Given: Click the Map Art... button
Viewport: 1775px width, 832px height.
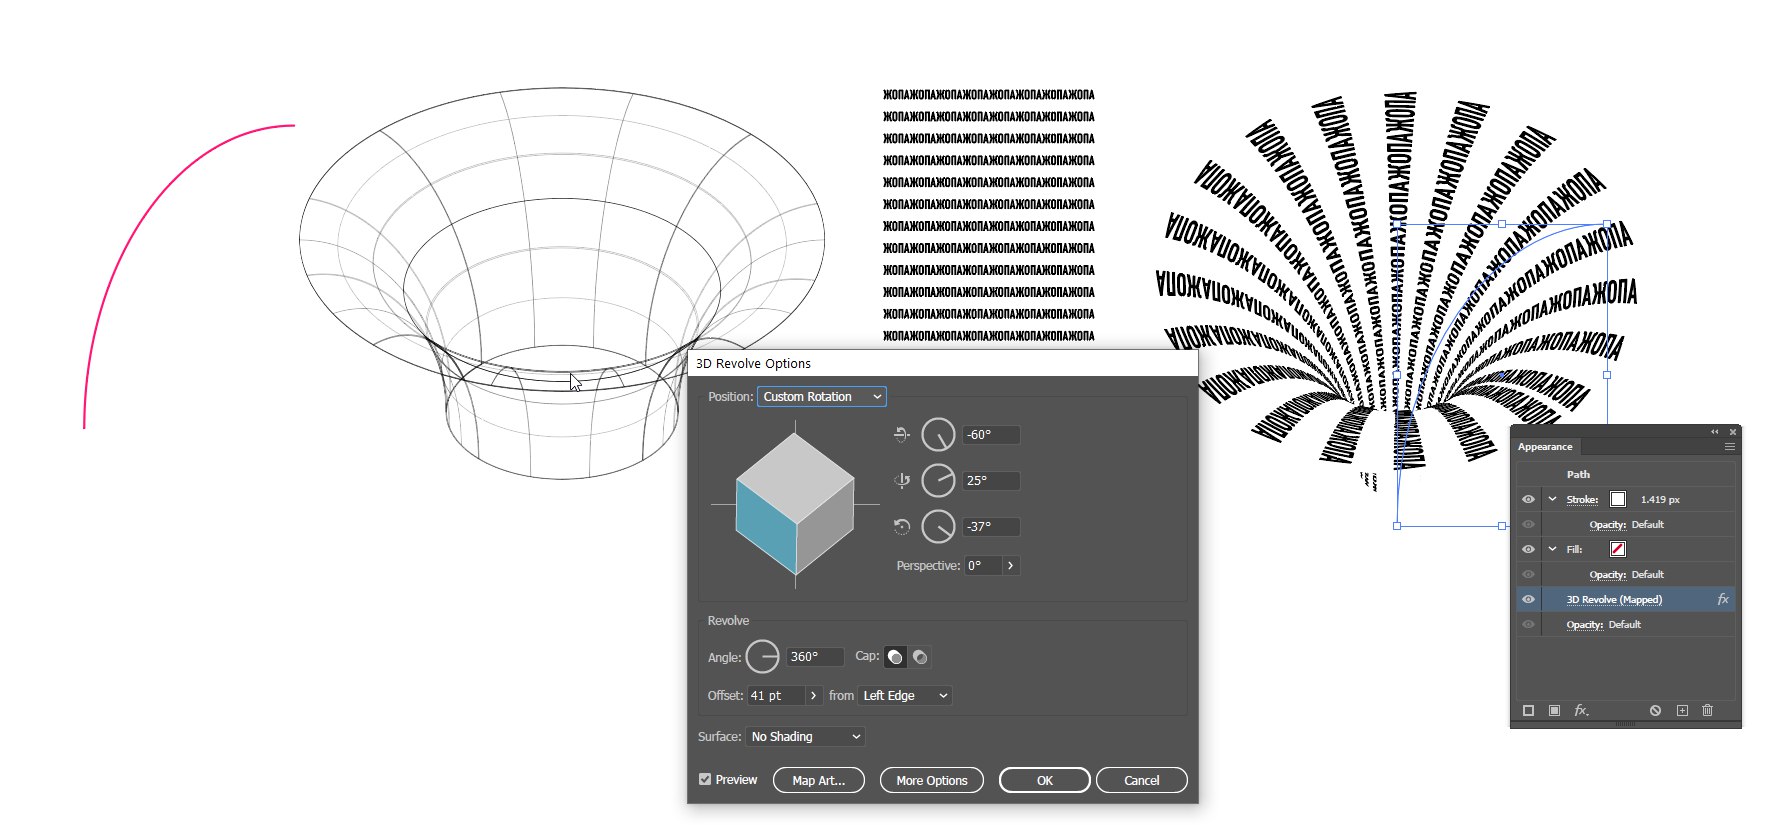Looking at the screenshot, I should pyautogui.click(x=819, y=780).
